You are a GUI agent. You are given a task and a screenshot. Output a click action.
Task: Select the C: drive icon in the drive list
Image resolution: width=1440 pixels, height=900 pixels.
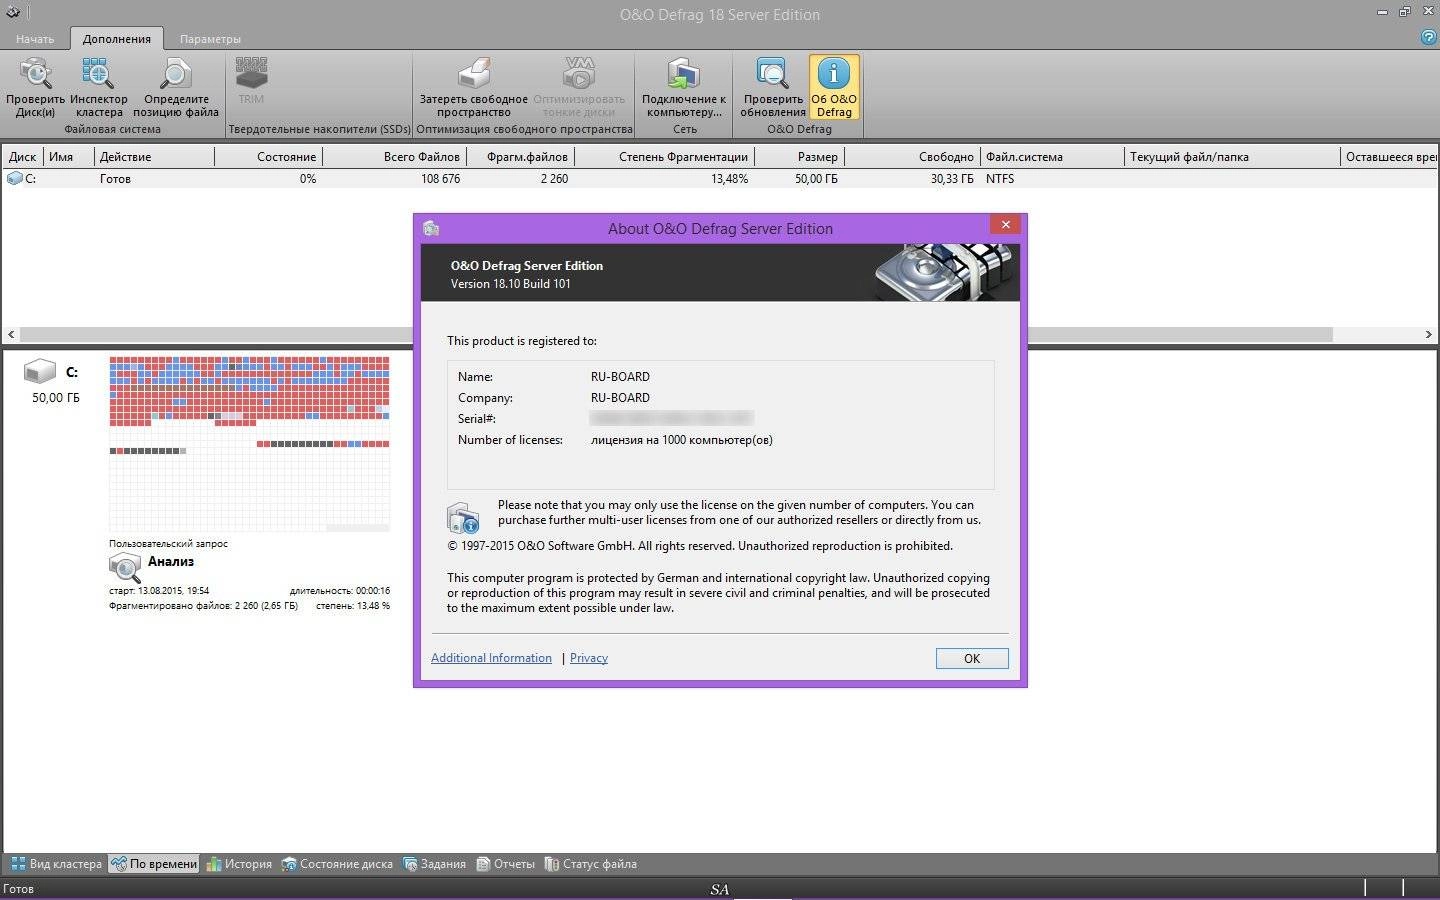[14, 179]
